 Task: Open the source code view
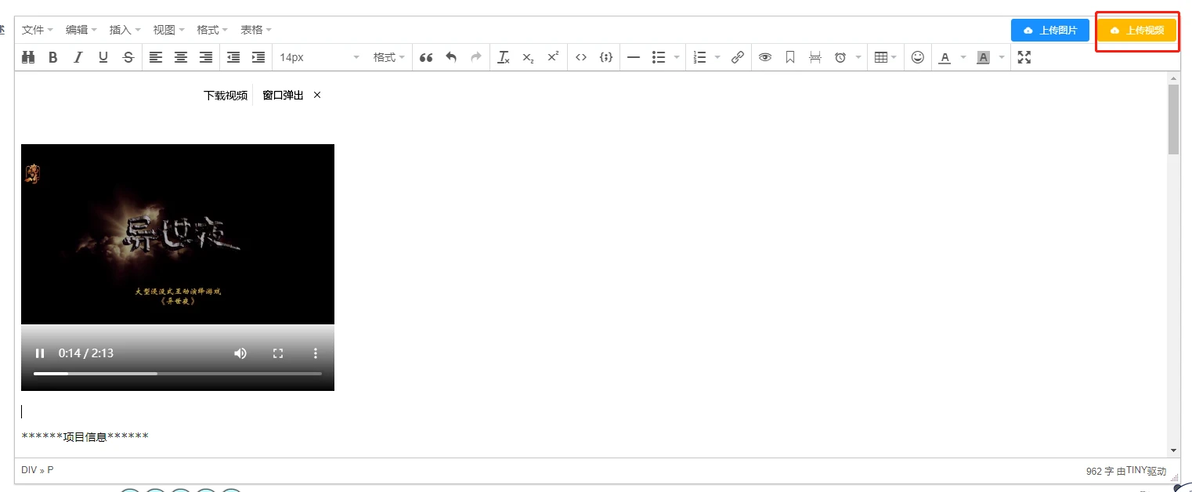click(x=581, y=57)
